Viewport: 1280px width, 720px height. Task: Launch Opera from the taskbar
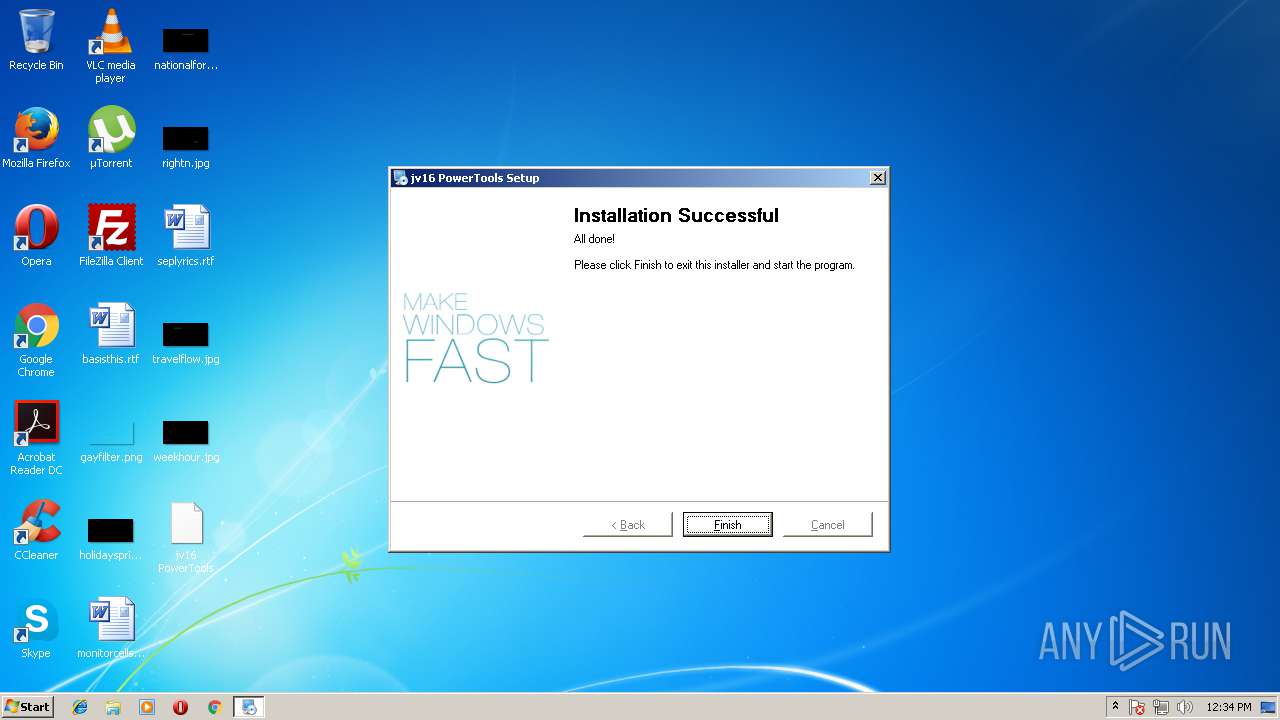click(x=180, y=707)
